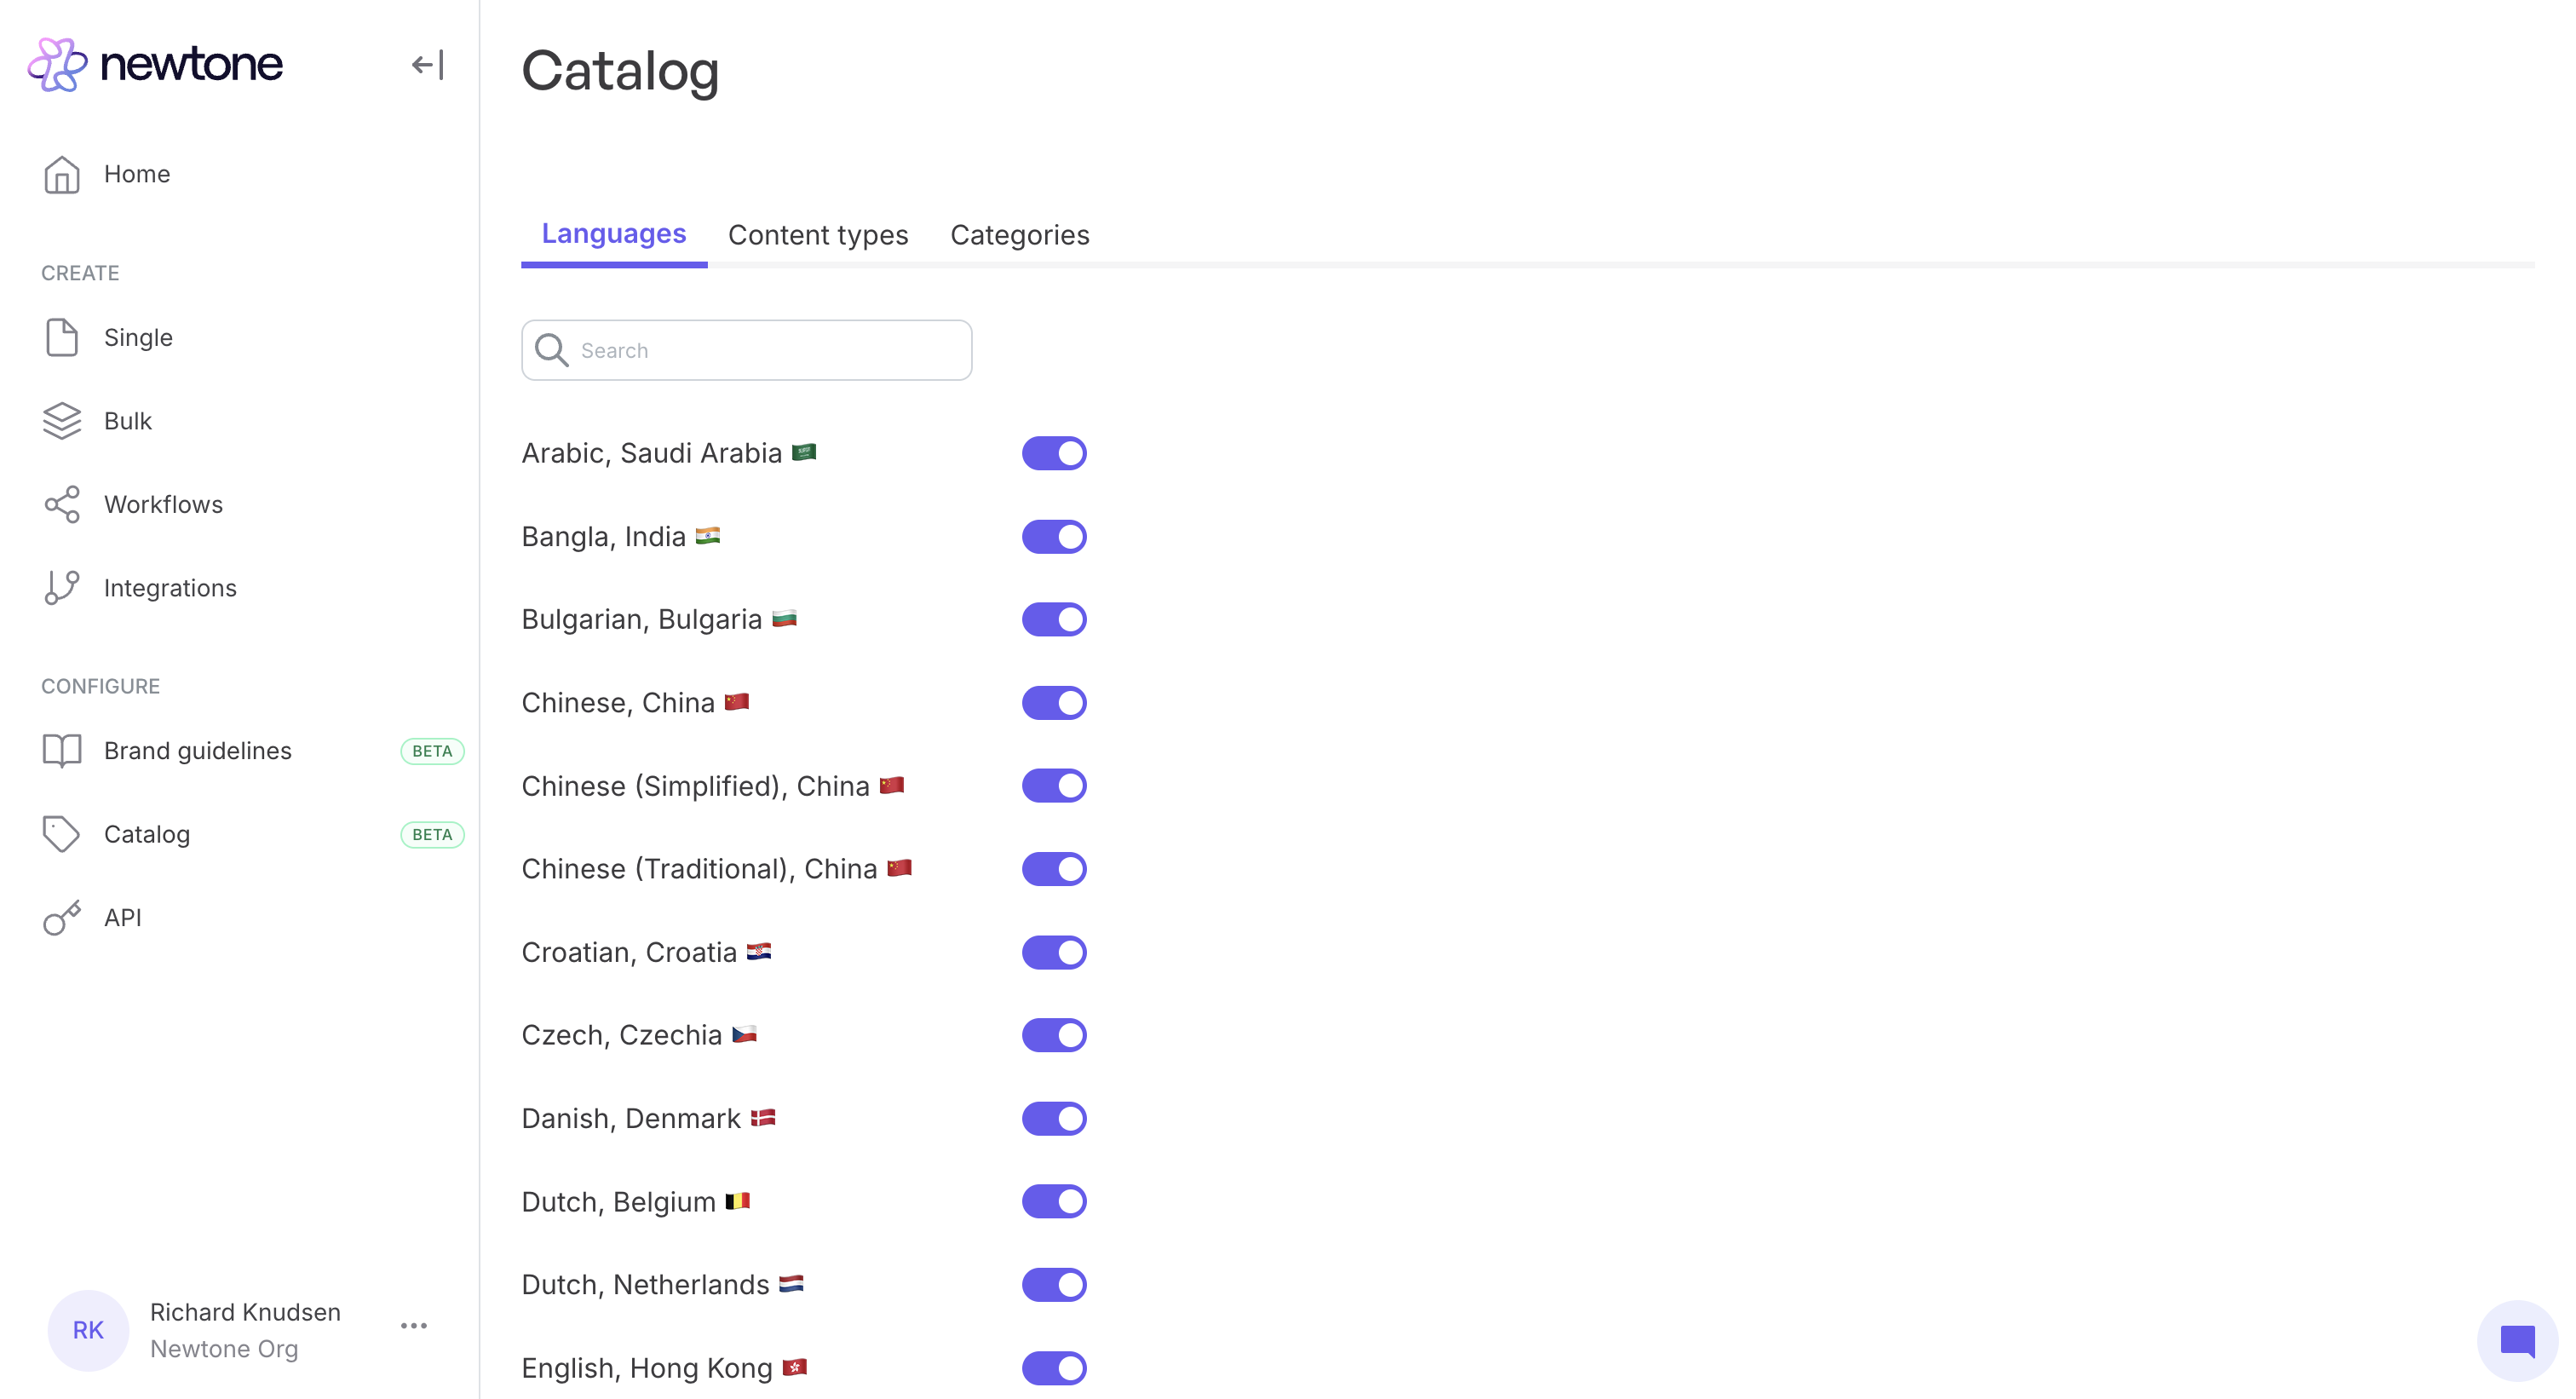Turn off Croatian, Croatia toggle
The image size is (2576, 1399).
1054,952
